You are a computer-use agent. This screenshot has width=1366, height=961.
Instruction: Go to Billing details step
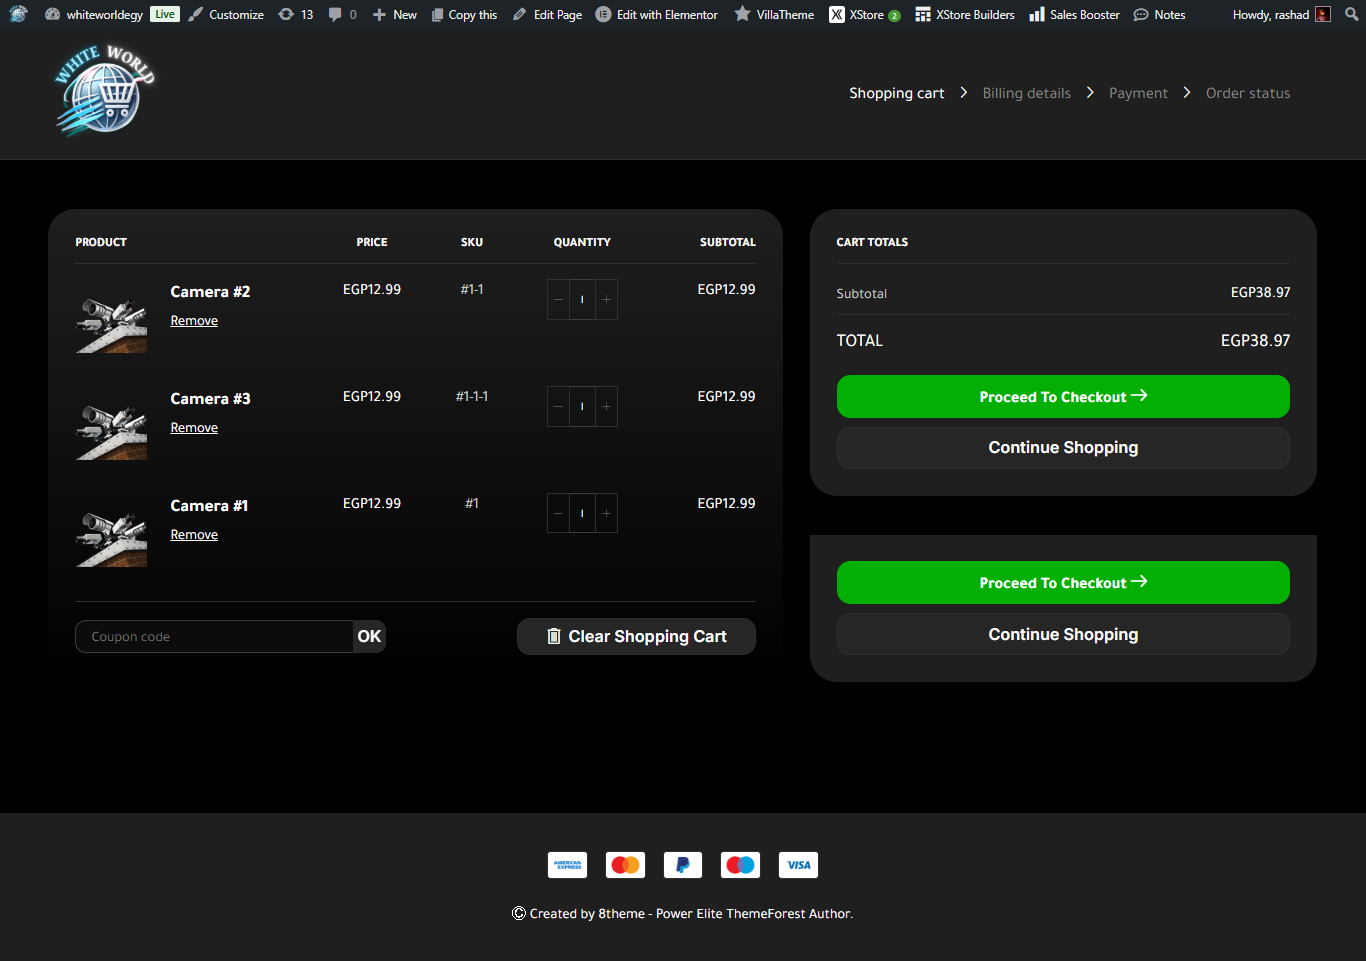1026,93
